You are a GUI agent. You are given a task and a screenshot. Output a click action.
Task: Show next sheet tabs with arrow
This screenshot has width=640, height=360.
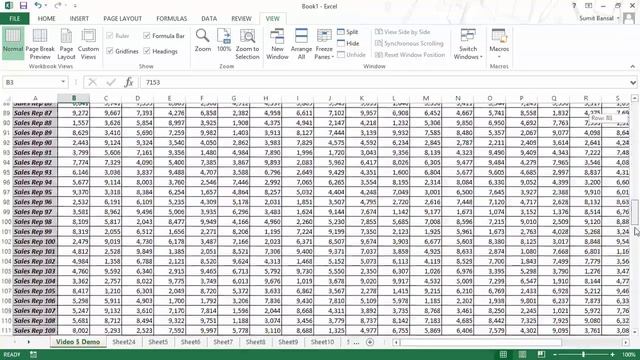click(29, 342)
